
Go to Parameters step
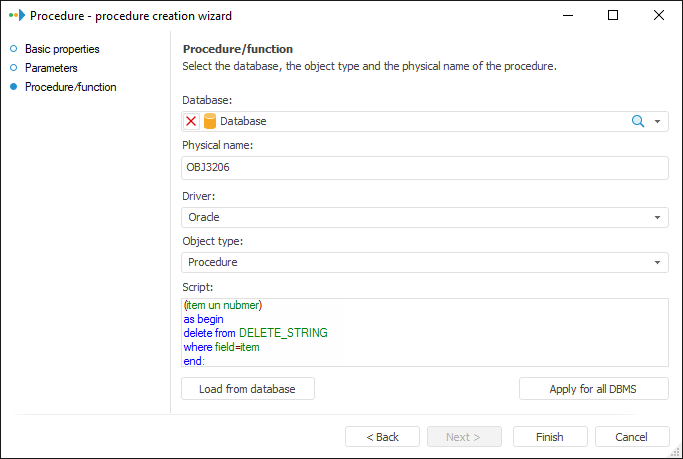(51, 68)
